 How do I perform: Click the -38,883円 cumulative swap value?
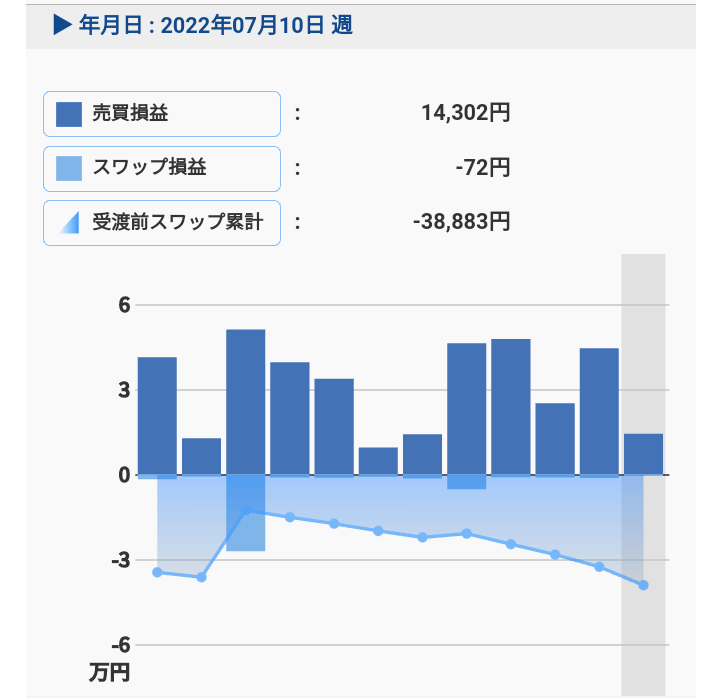click(x=461, y=222)
